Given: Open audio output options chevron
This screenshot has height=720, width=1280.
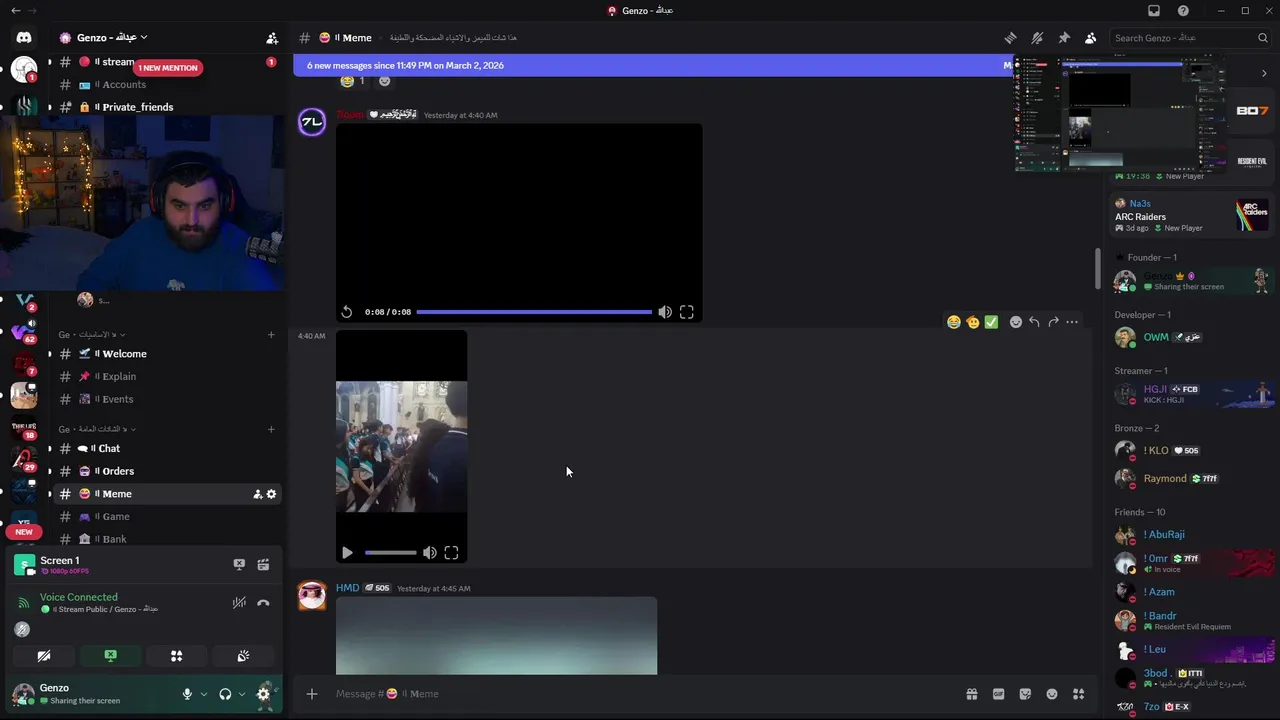Looking at the screenshot, I should [x=242, y=694].
